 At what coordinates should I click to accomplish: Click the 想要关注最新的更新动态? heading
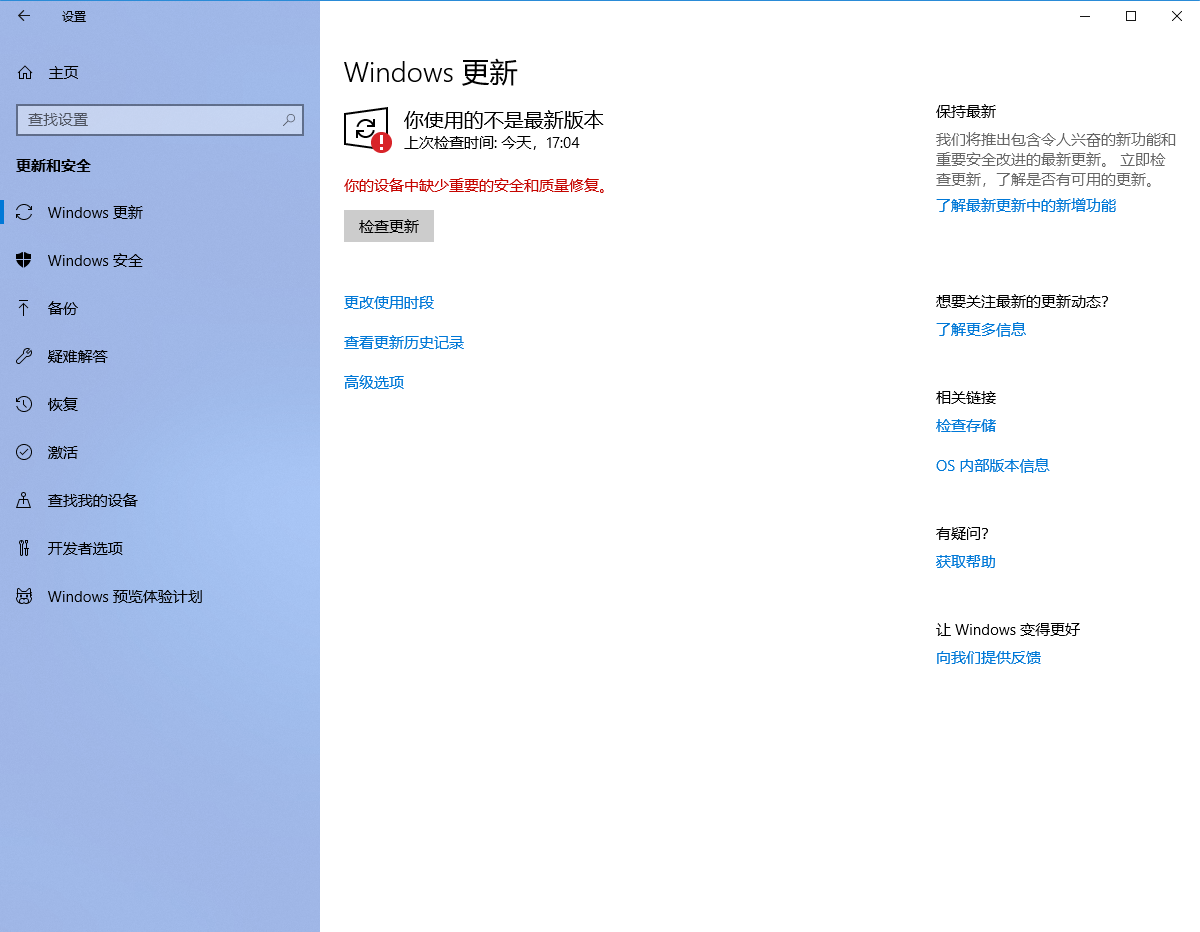[1022, 301]
